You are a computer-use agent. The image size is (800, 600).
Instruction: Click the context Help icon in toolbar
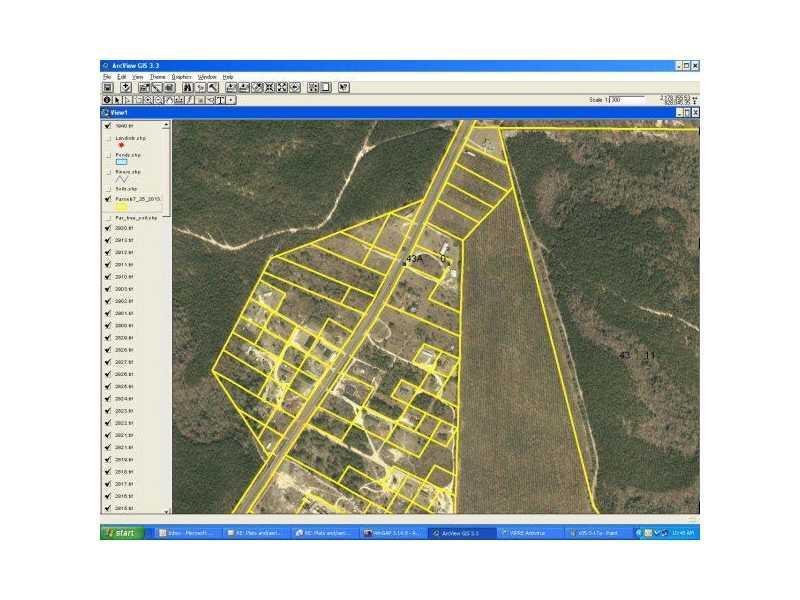(x=344, y=88)
